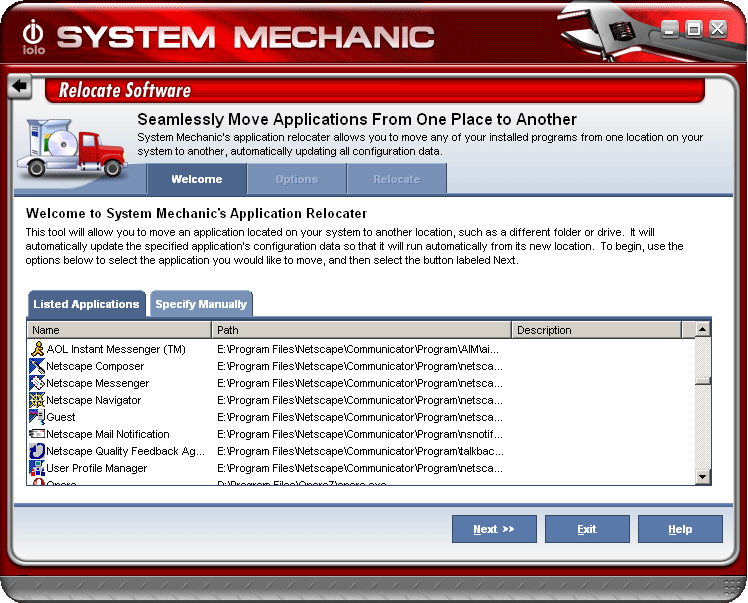The height and width of the screenshot is (603, 748).
Task: Minimize the System Mechanic window
Action: pos(669,29)
